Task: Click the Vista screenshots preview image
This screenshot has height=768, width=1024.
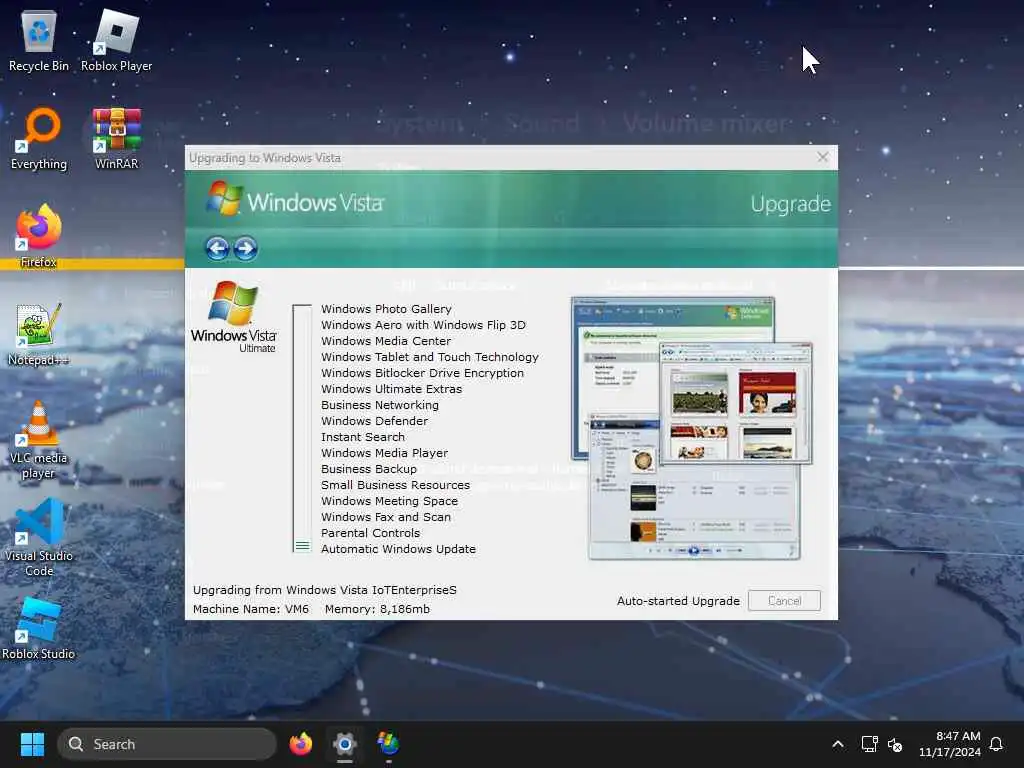Action: [692, 428]
